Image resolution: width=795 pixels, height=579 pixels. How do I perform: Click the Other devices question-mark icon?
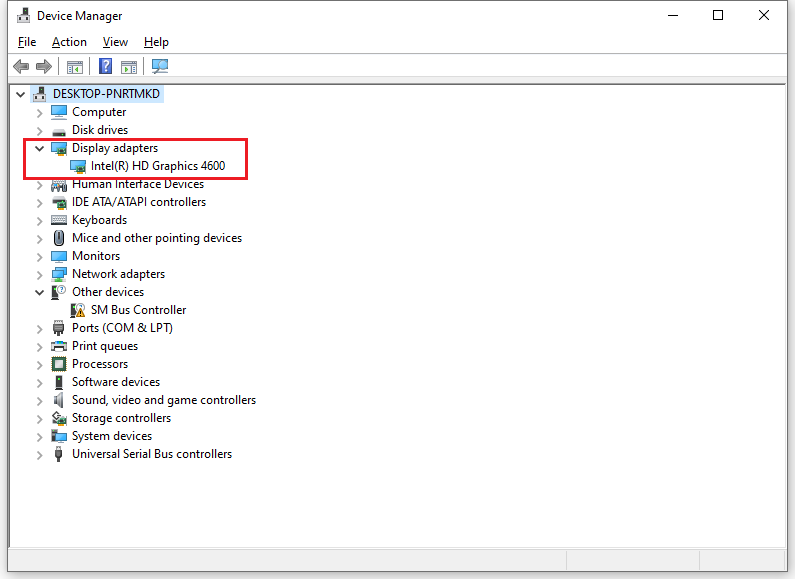(59, 292)
